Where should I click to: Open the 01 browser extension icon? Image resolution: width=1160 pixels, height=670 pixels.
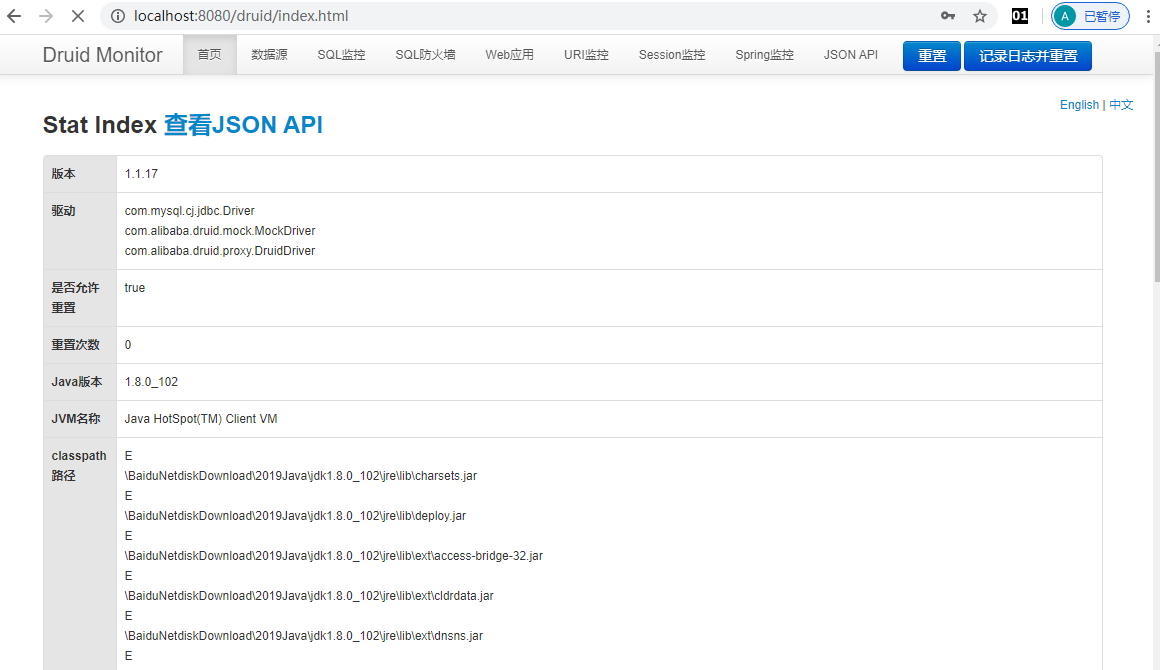[x=1019, y=16]
